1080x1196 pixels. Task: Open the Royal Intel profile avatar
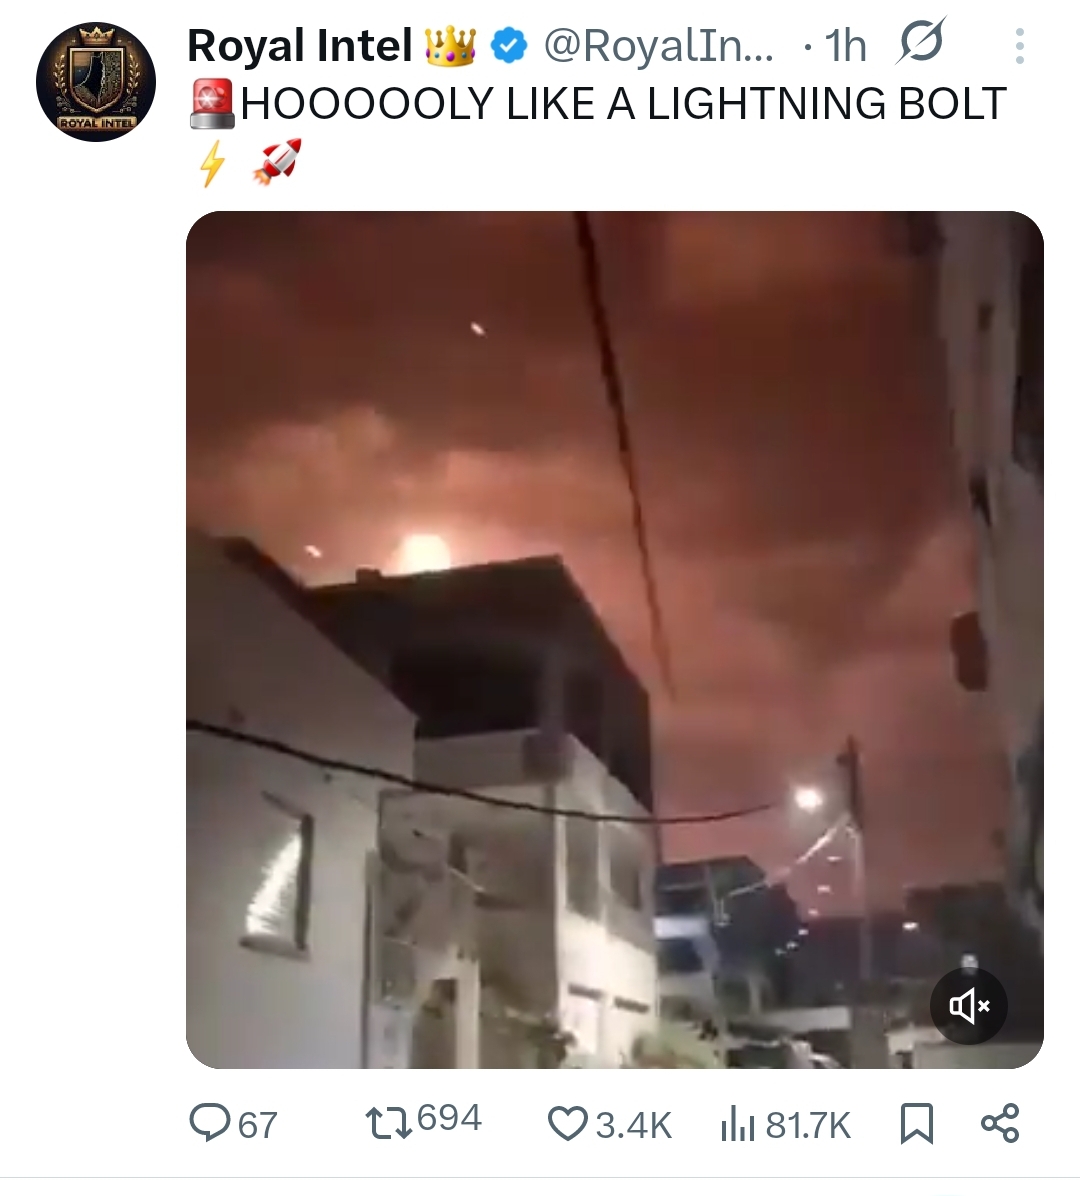[x=96, y=82]
